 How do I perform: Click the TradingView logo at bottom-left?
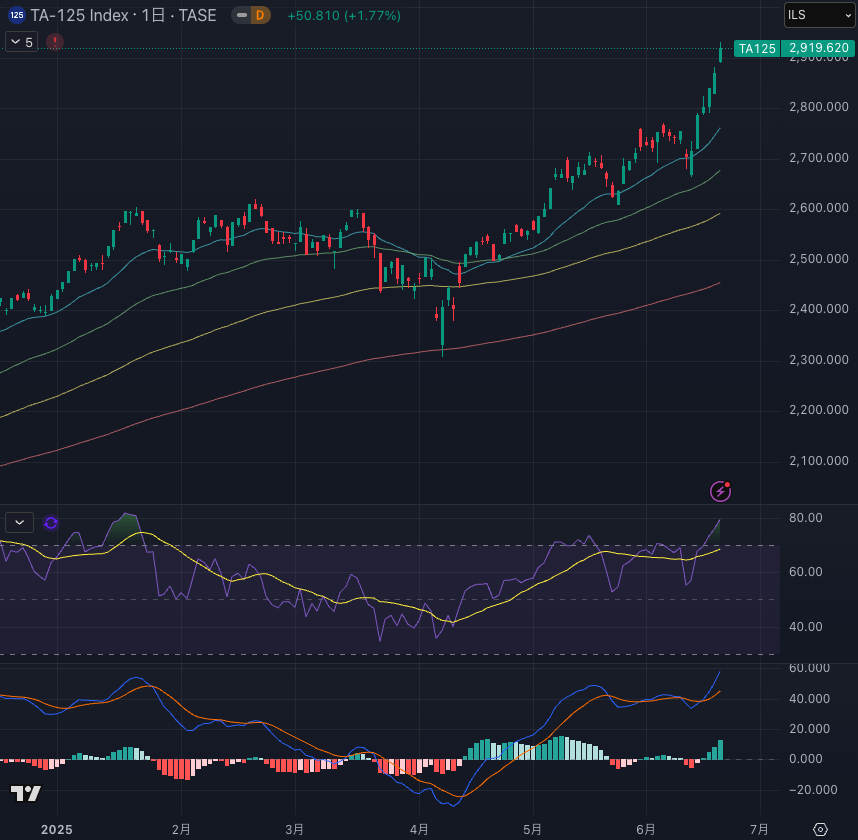26,793
